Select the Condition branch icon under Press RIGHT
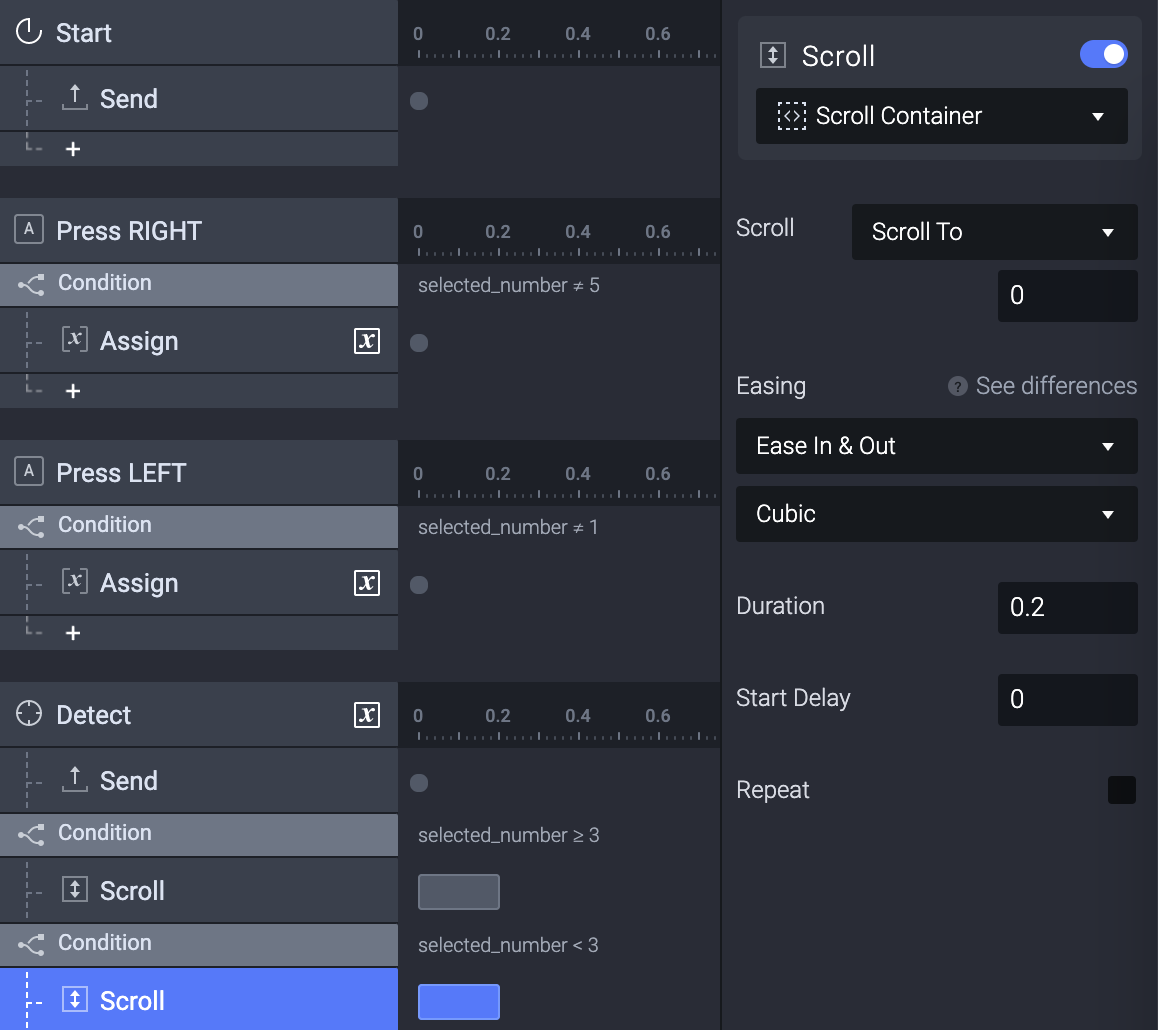Viewport: 1158px width, 1030px height. click(31, 284)
